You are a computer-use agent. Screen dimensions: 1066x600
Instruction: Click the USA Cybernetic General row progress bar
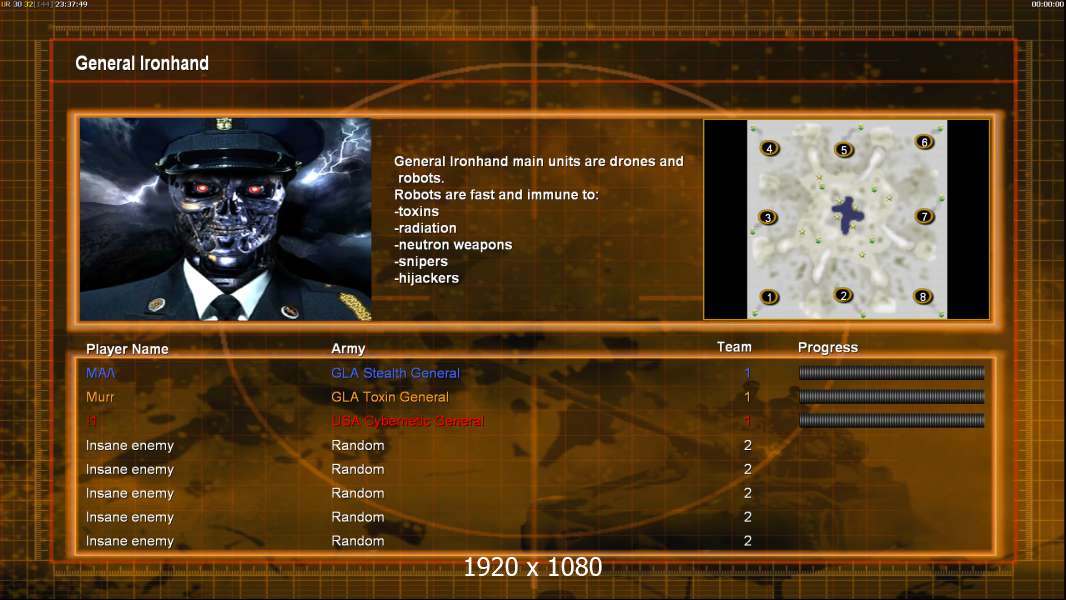[x=891, y=421]
